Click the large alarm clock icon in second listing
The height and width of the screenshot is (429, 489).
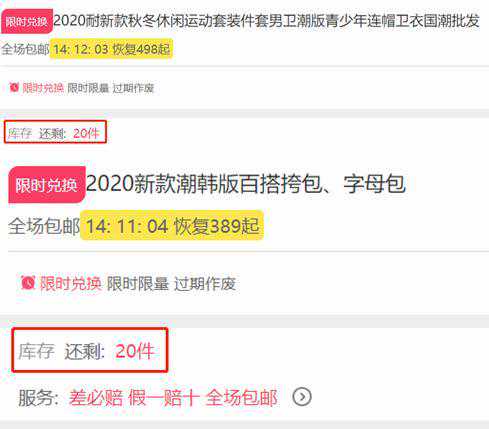pos(28,283)
